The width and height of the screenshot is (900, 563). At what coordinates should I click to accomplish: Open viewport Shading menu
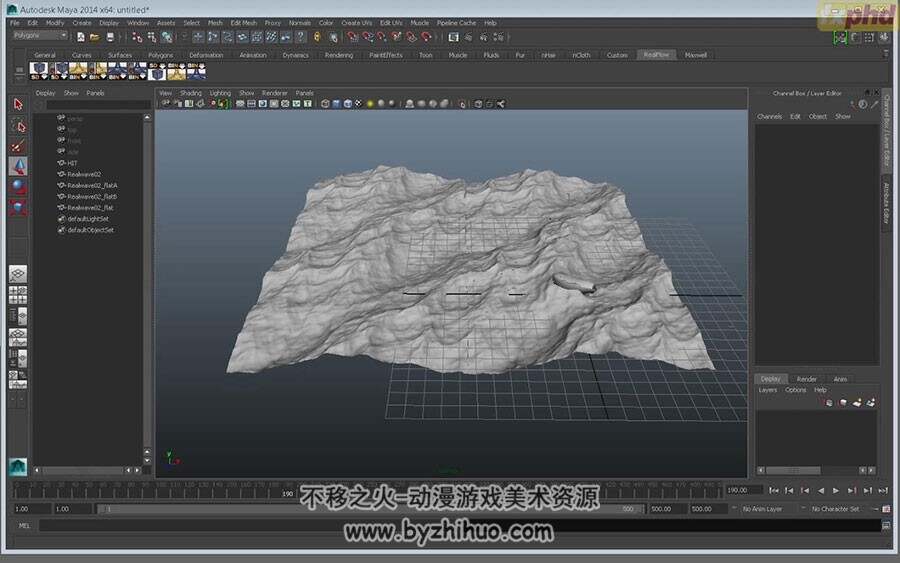pyautogui.click(x=191, y=93)
